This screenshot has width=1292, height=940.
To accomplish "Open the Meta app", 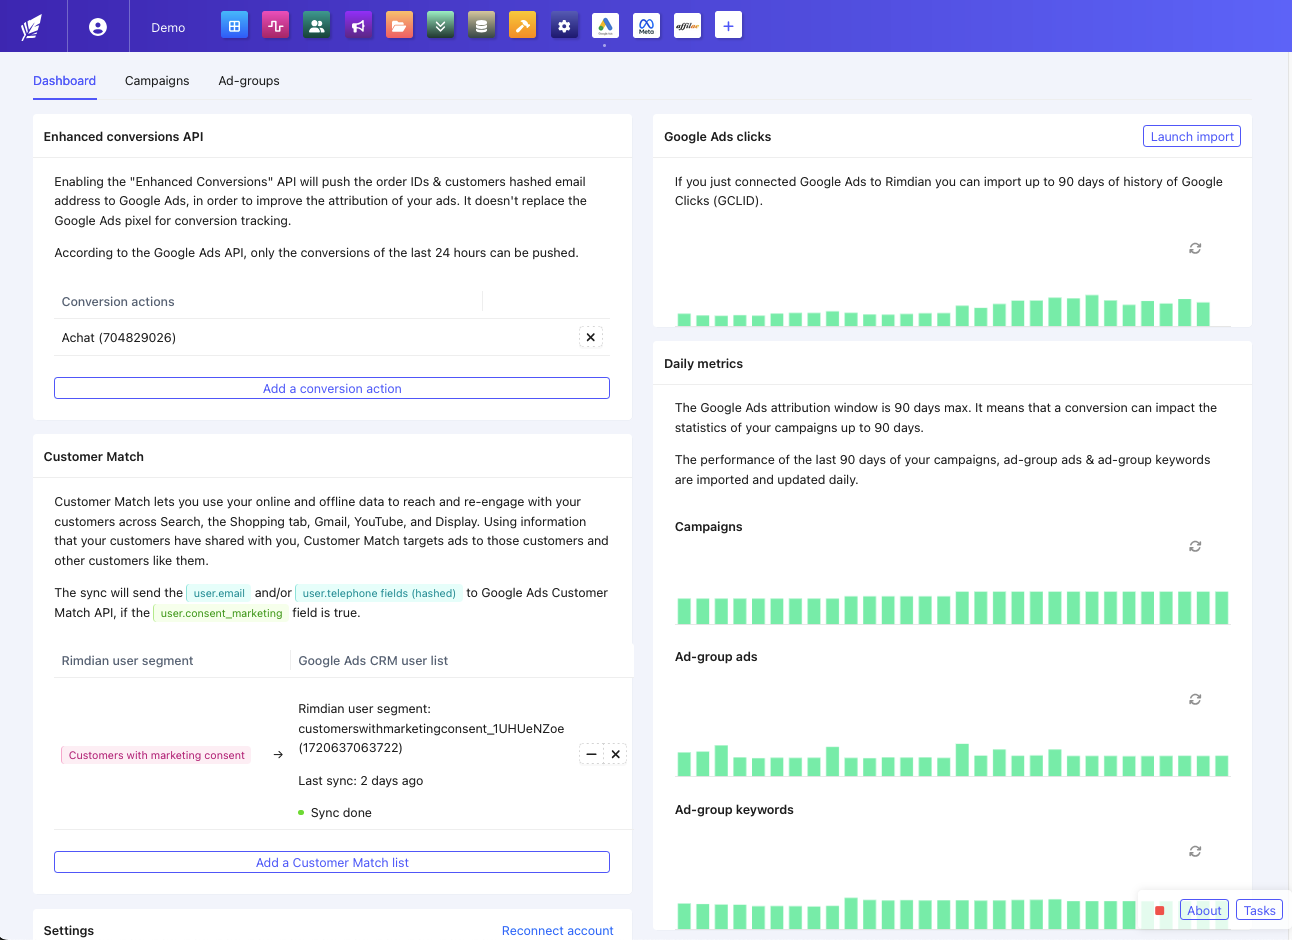I will coord(646,26).
